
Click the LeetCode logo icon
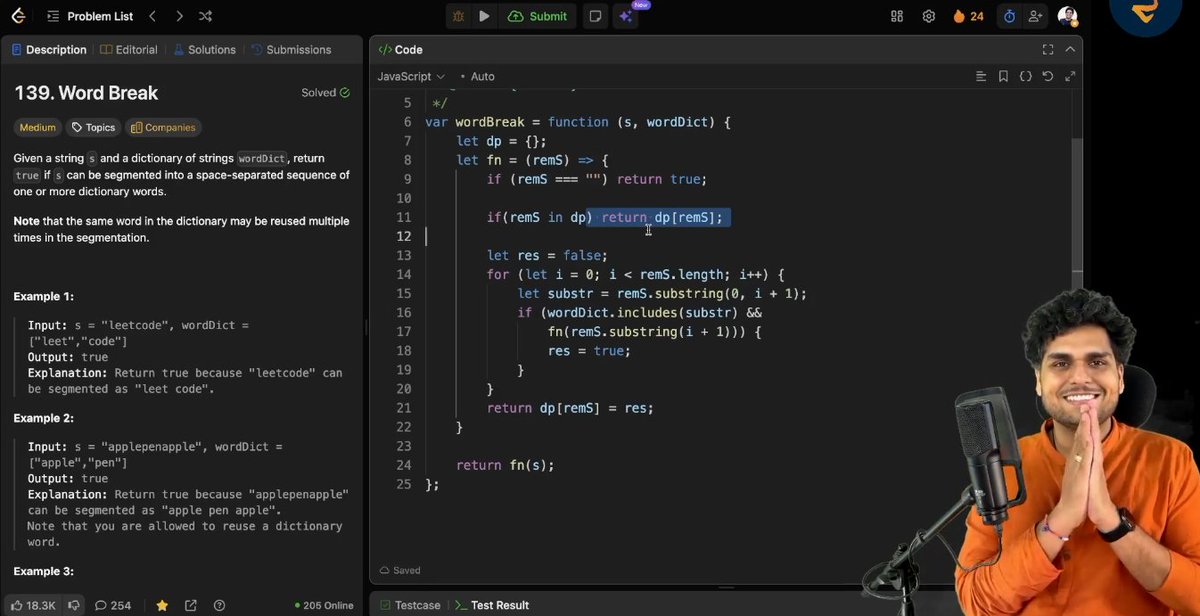coord(20,16)
